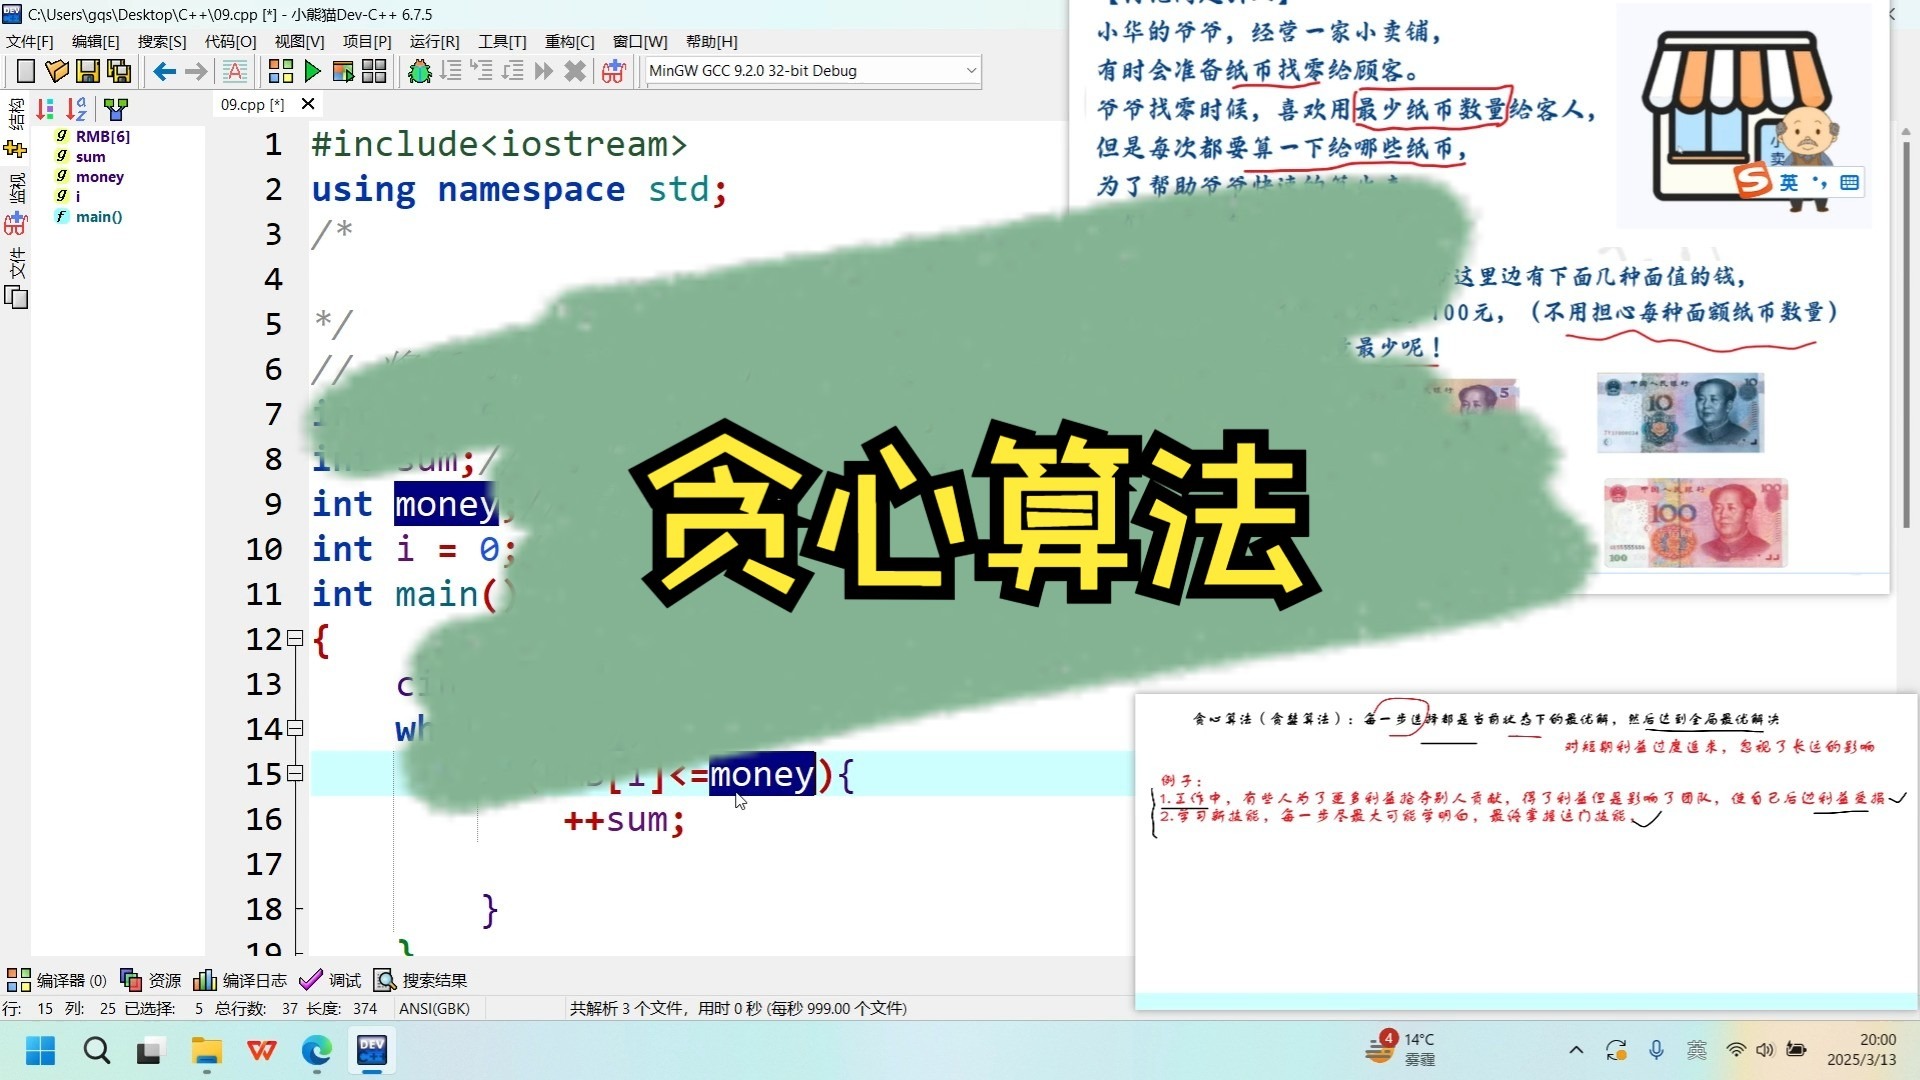The width and height of the screenshot is (1920, 1080).
Task: Rebuild all with the grid icon
Action: (x=374, y=71)
